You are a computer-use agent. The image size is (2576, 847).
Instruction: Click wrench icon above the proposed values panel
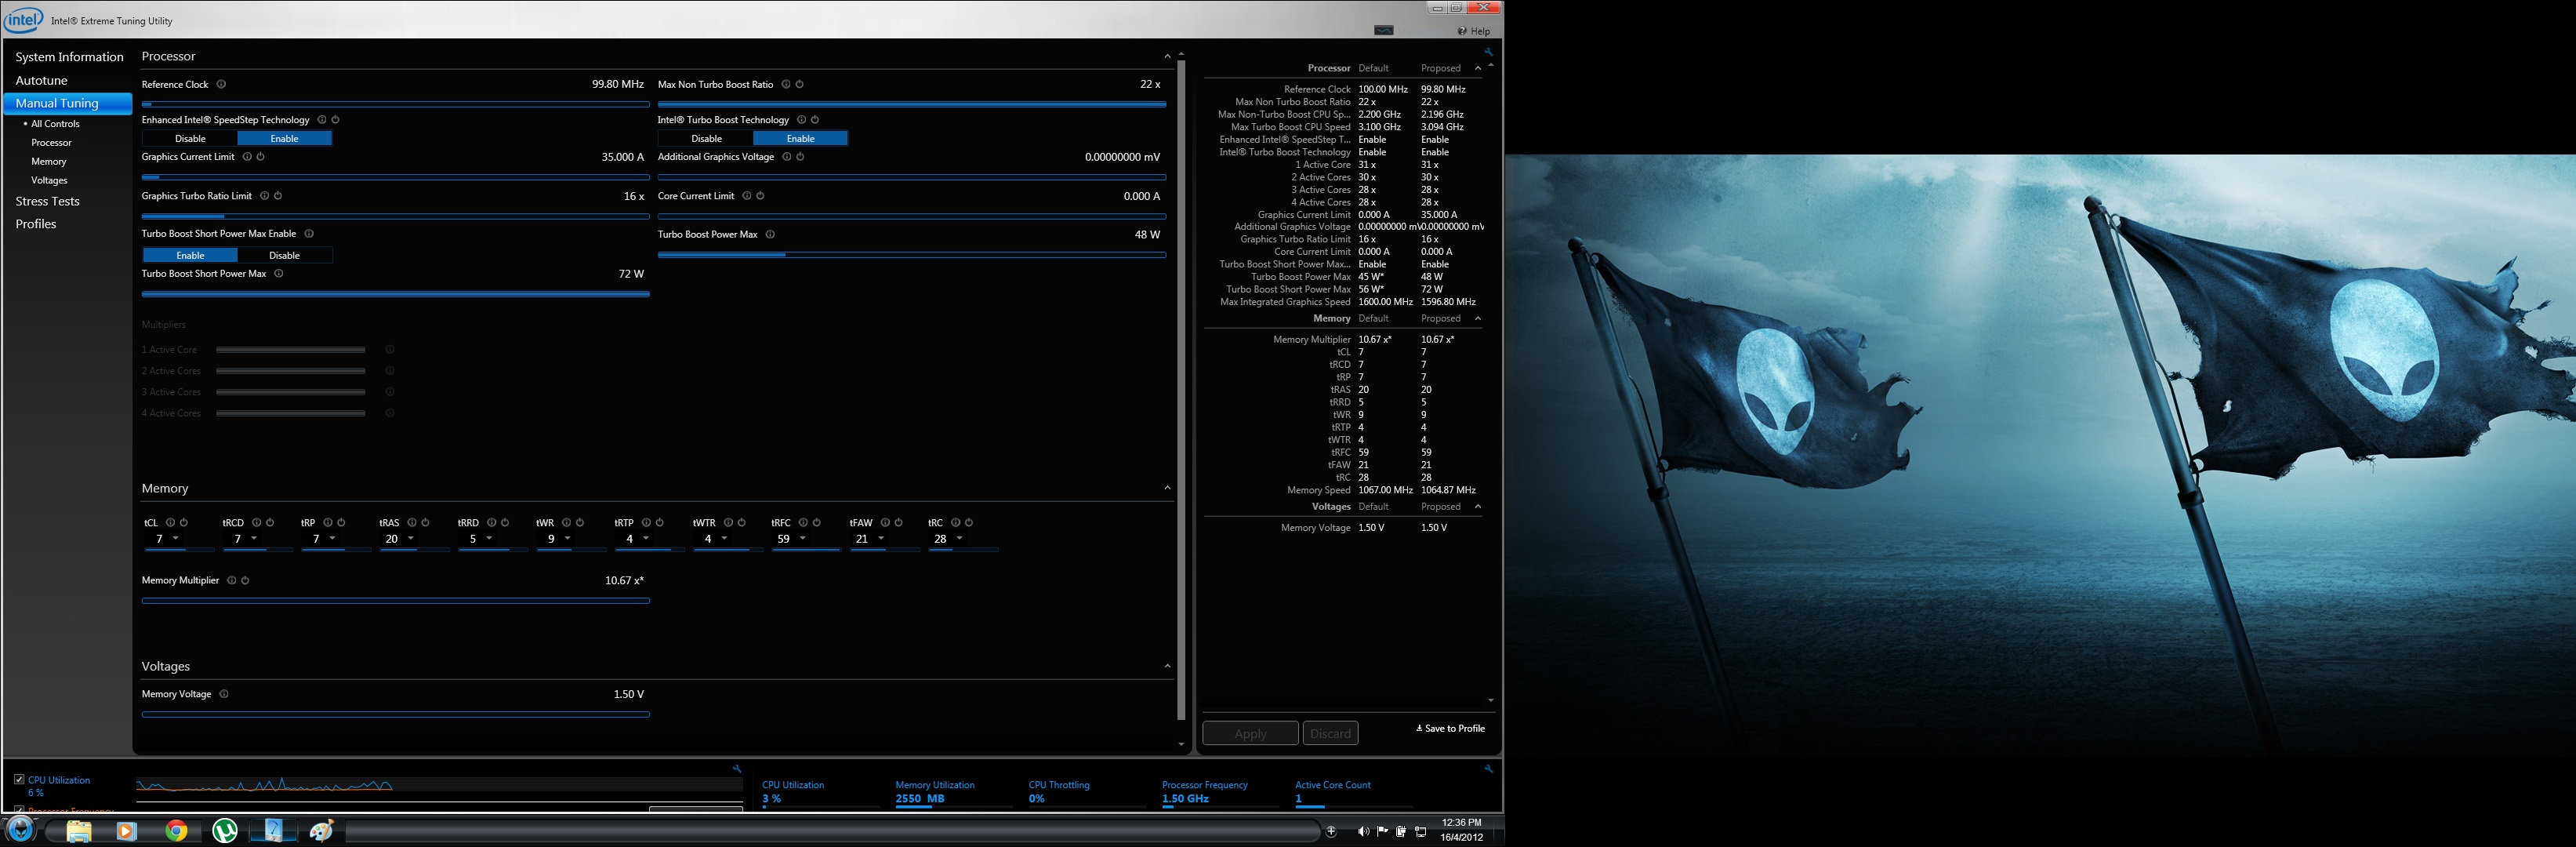coord(1488,52)
